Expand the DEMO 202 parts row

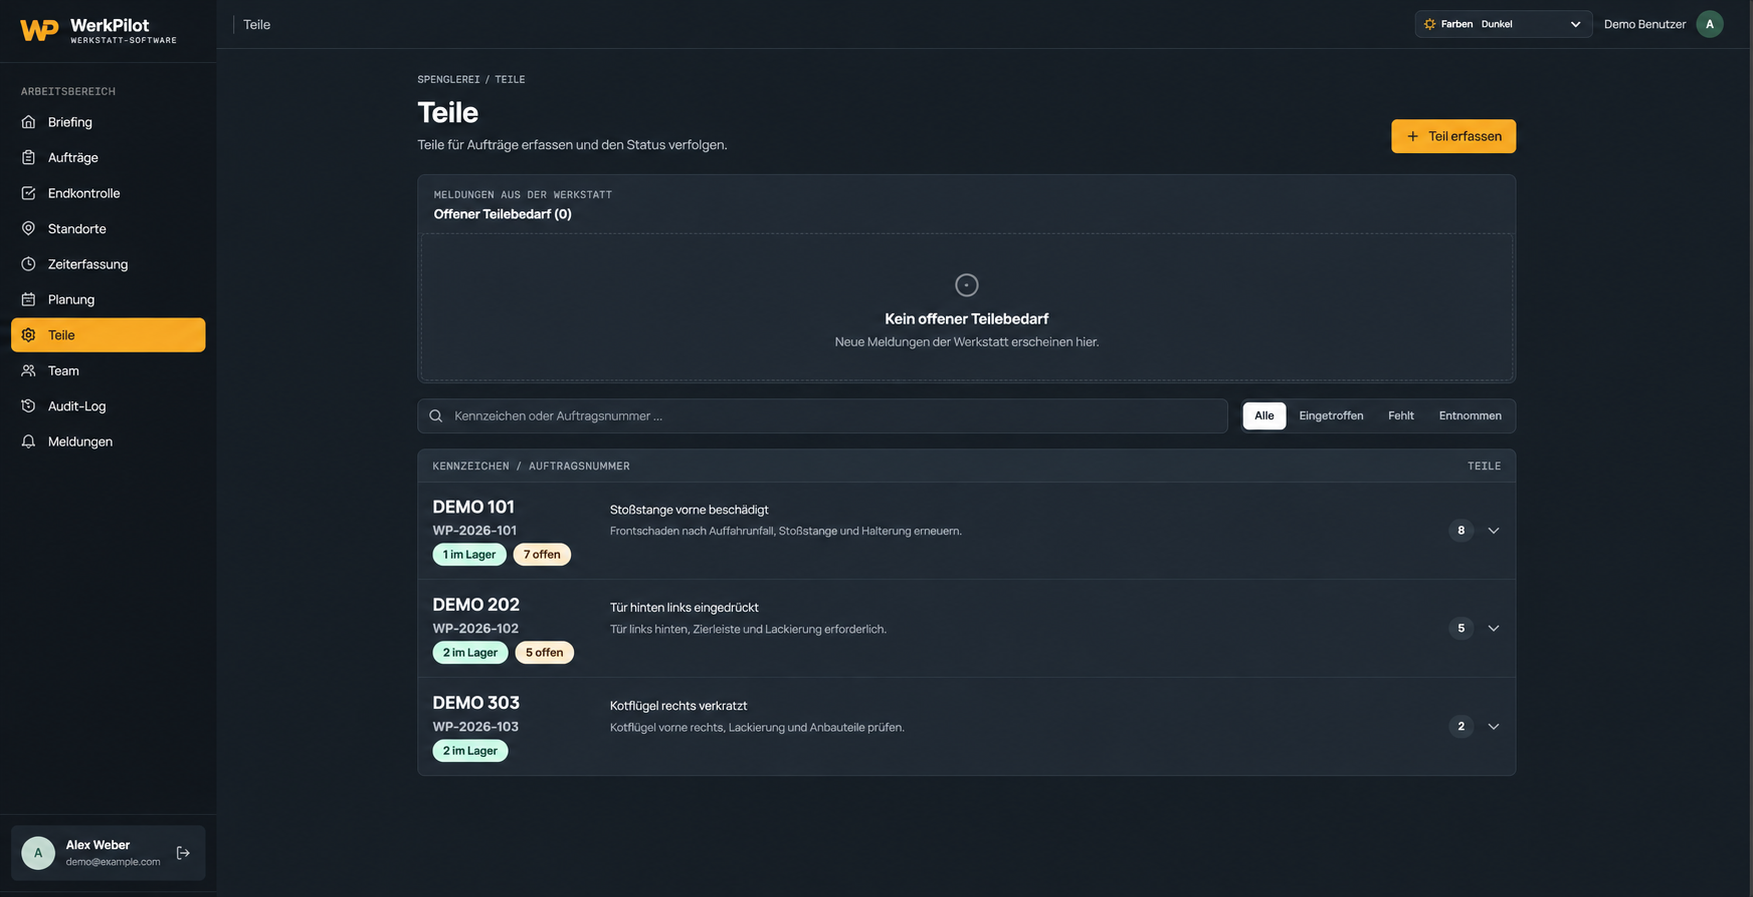1493,629
